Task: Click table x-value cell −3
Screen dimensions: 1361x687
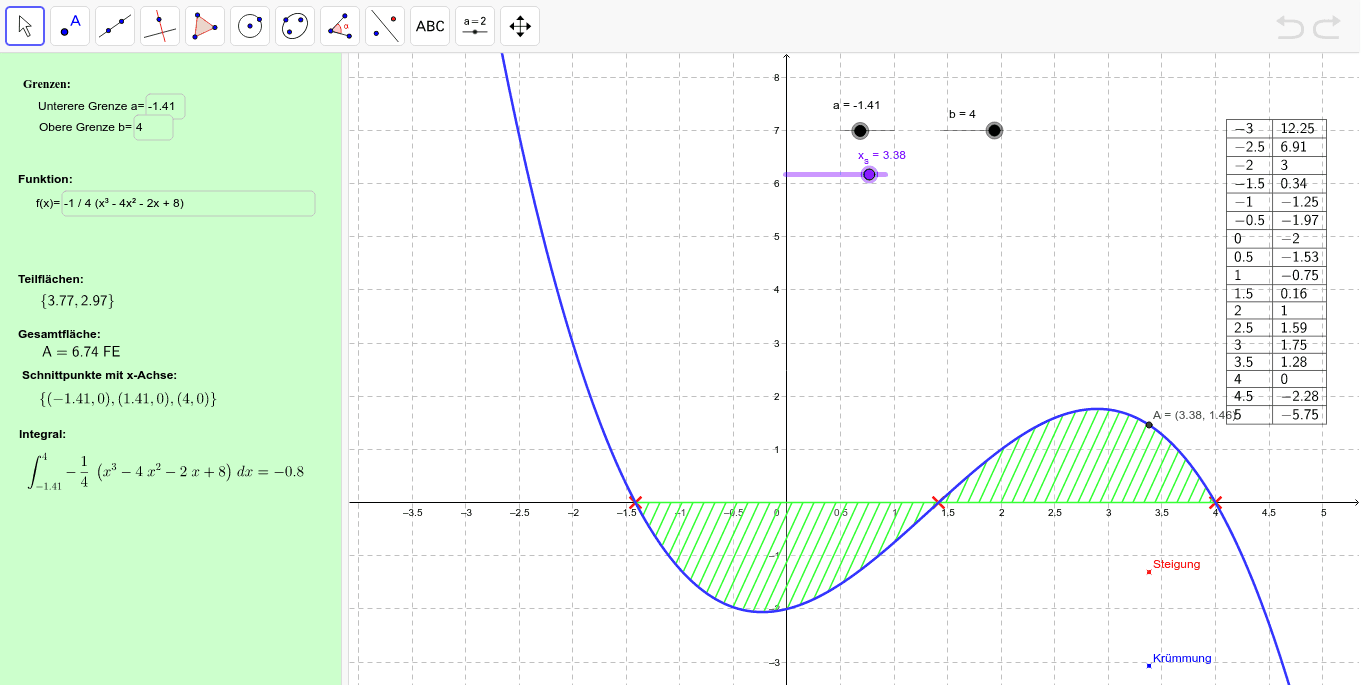Action: point(1249,129)
